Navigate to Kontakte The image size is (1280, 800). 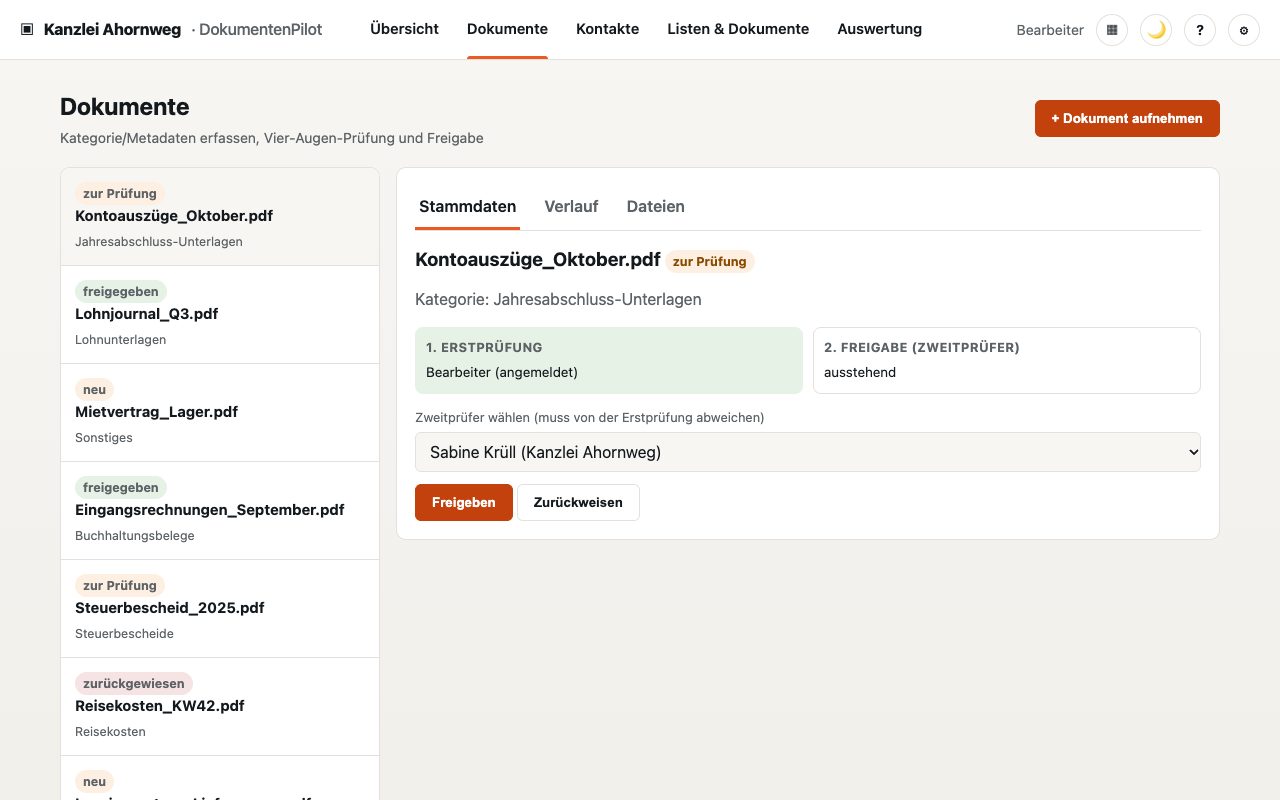(x=607, y=29)
